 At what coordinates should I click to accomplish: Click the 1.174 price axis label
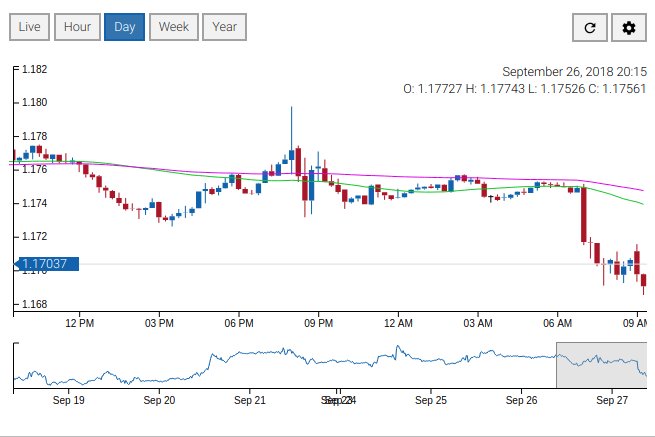pyautogui.click(x=34, y=203)
